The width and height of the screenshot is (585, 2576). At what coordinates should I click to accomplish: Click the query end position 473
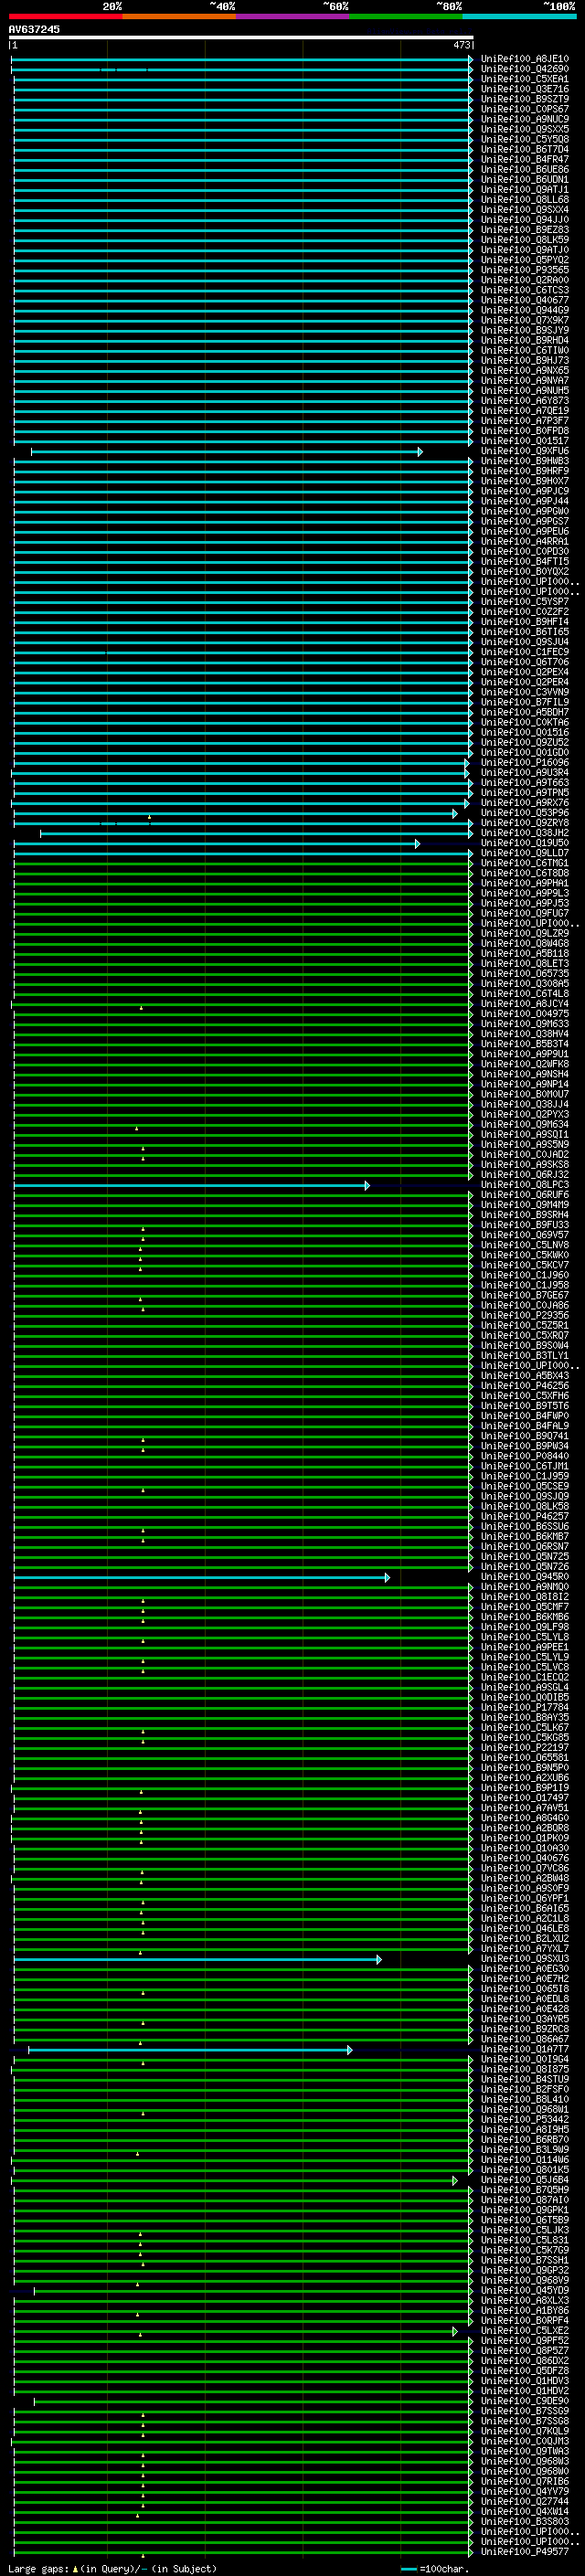(461, 45)
